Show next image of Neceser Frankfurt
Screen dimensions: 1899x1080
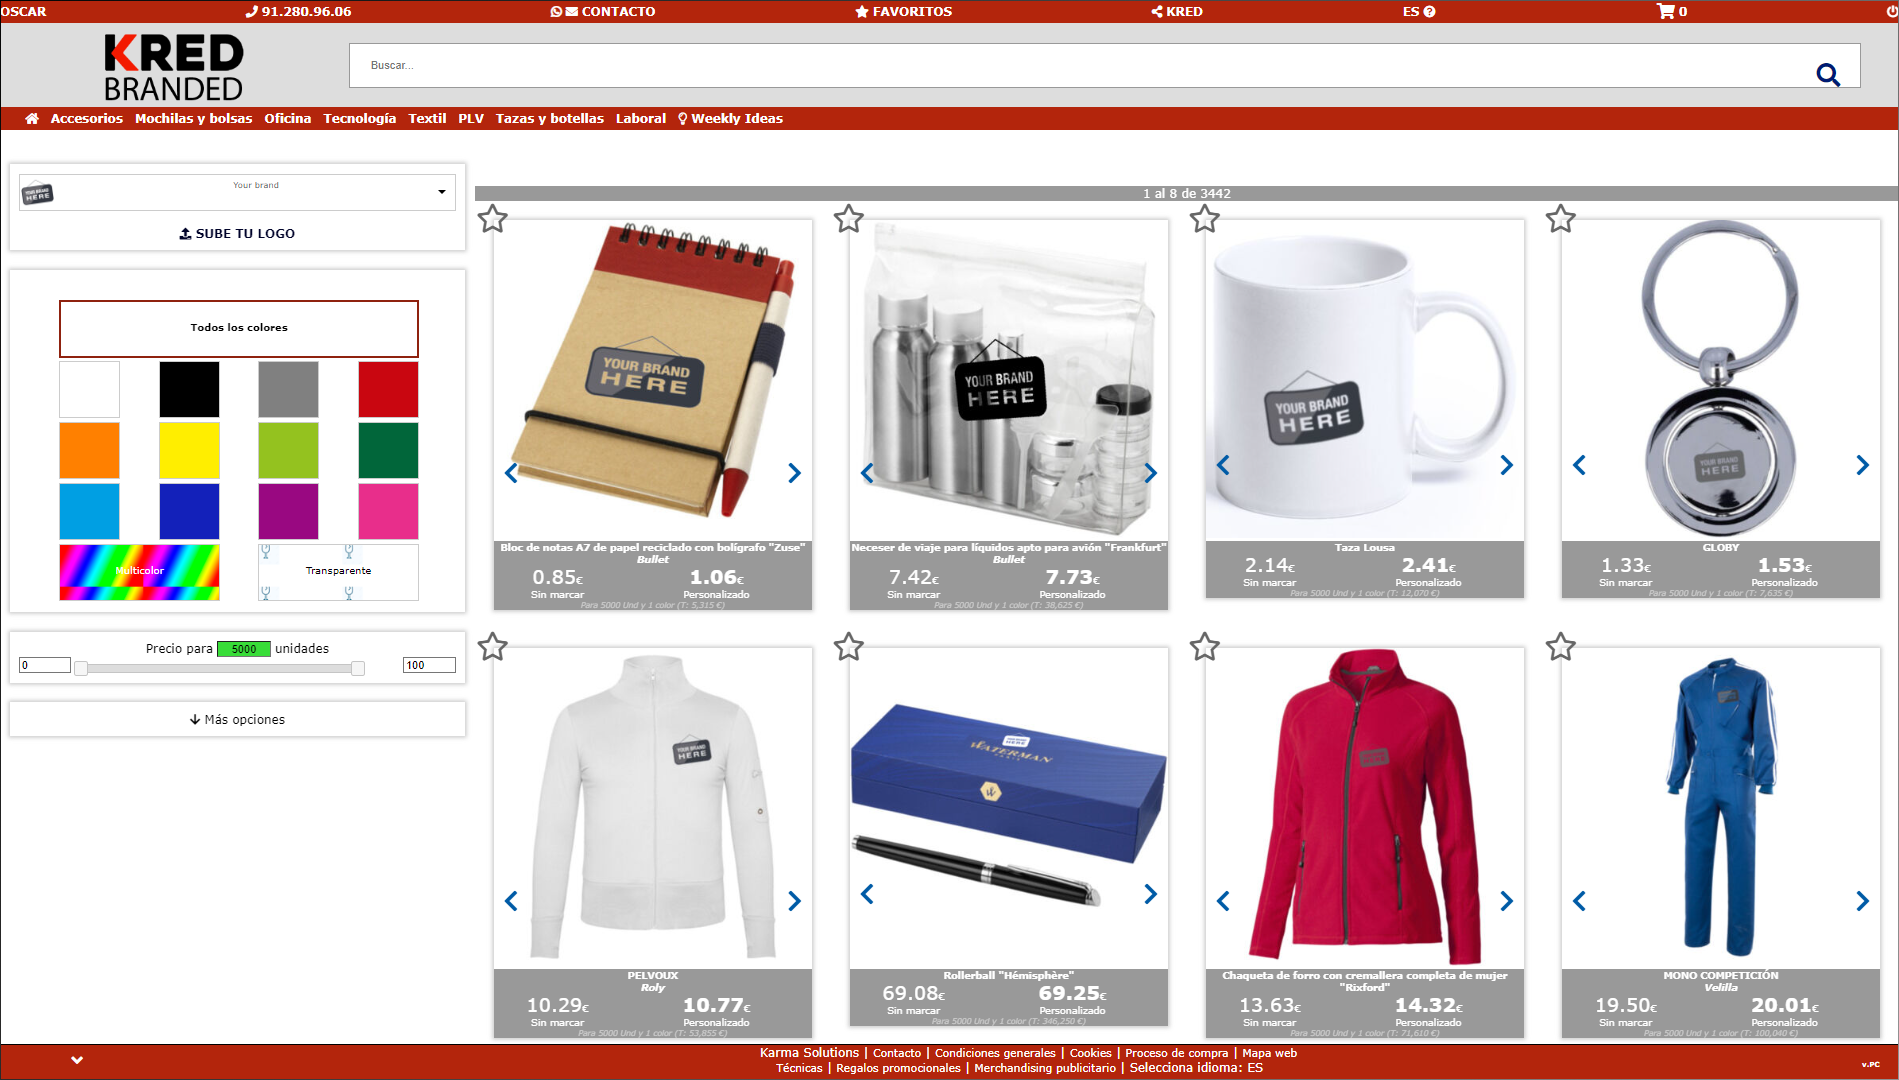pos(1150,473)
